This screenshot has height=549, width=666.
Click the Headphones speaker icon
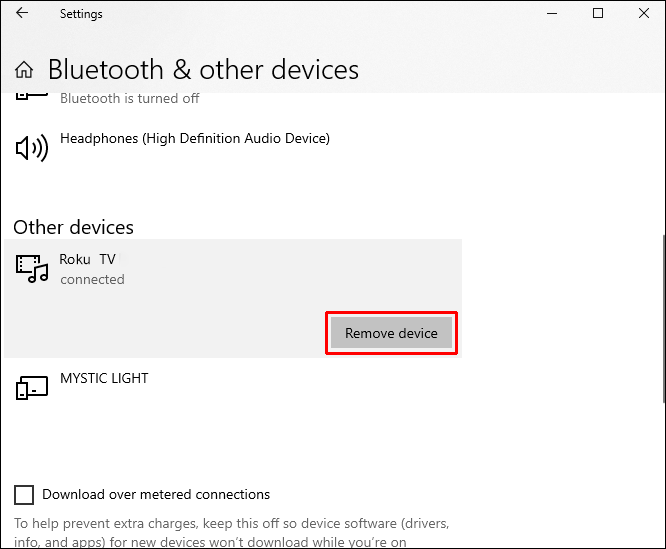(32, 148)
